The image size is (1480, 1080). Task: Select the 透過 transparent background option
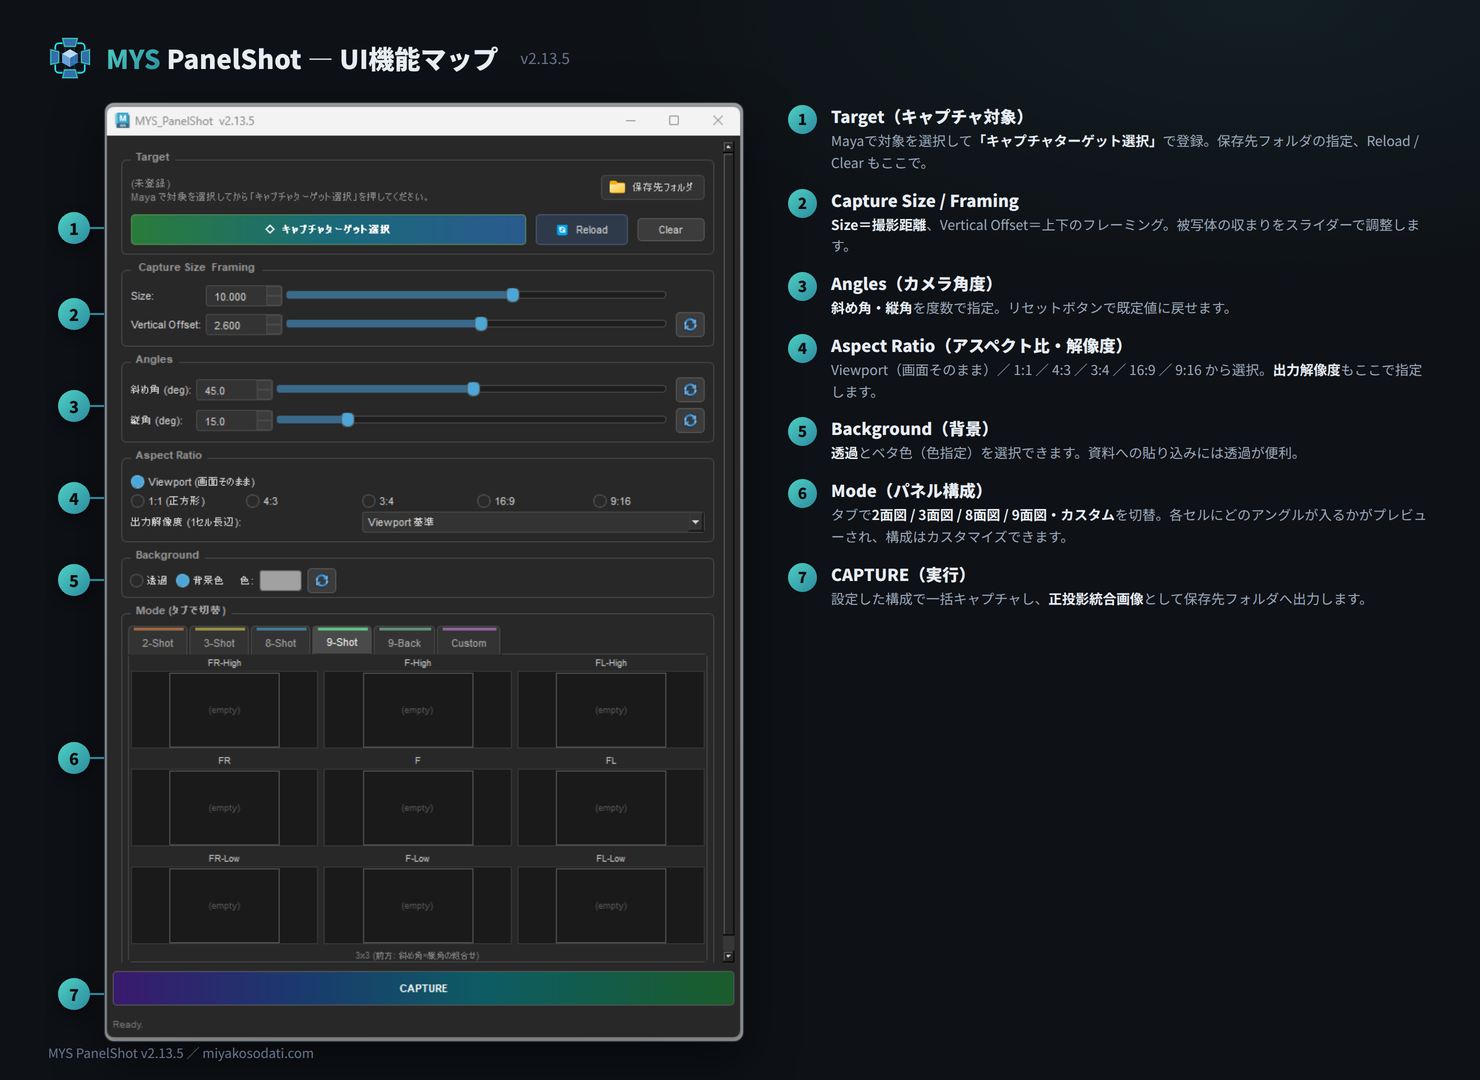(x=149, y=581)
